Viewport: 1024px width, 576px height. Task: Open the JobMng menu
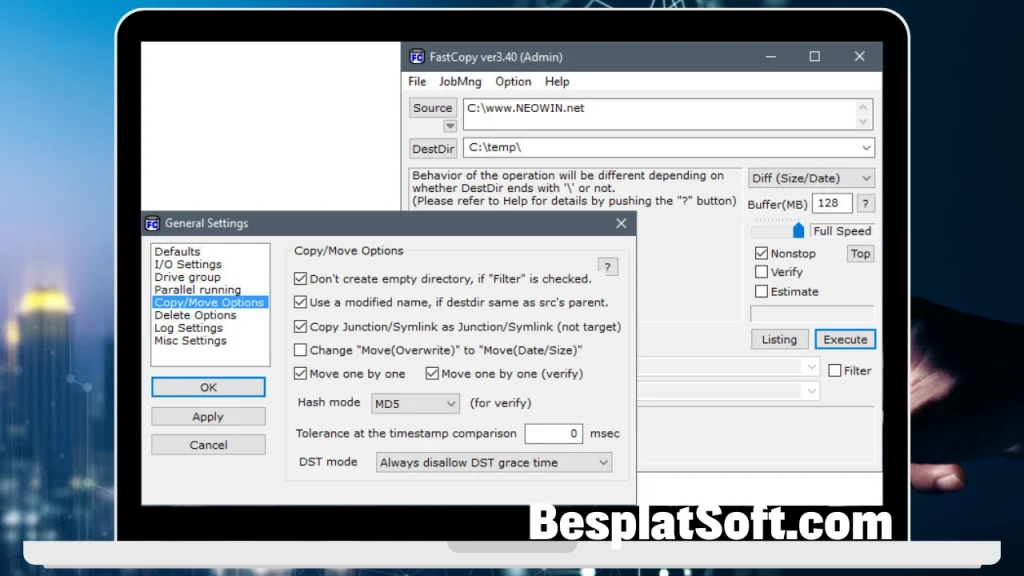click(x=460, y=81)
